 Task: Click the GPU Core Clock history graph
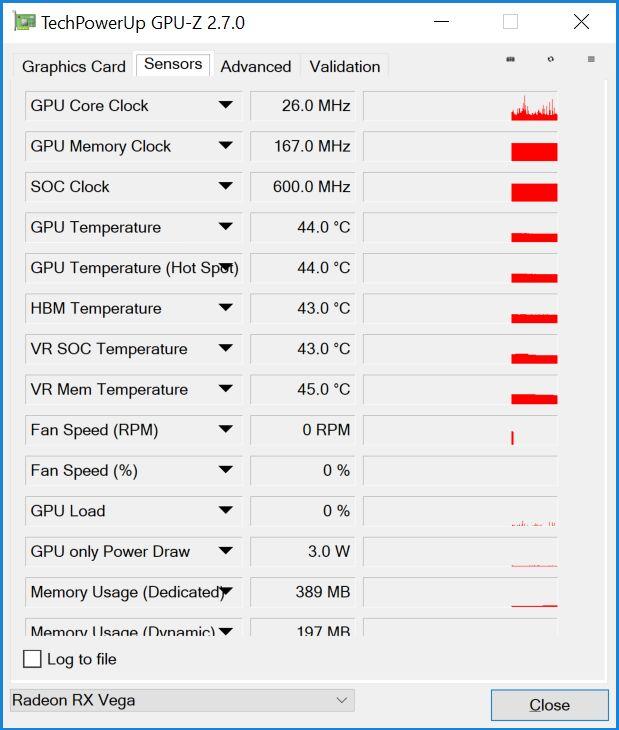(460, 106)
